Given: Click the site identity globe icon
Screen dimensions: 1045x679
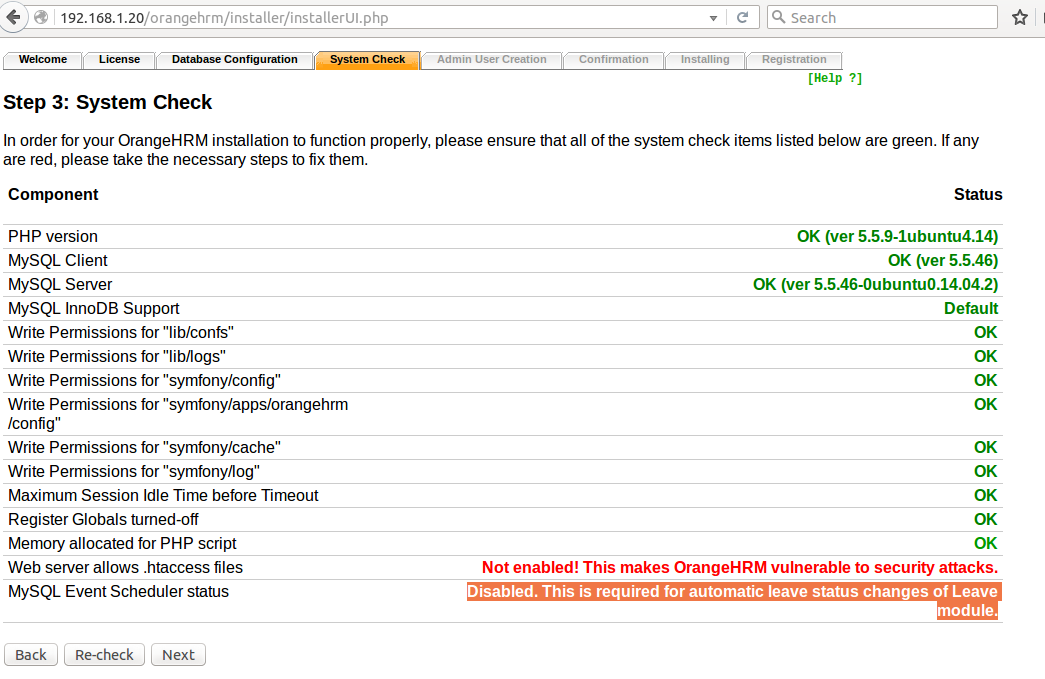Looking at the screenshot, I should pos(41,17).
